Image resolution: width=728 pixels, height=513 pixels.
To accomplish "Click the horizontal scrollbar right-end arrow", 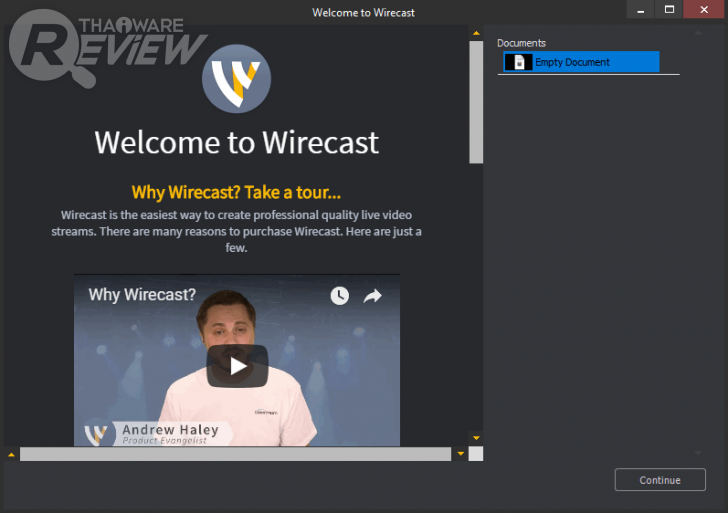I will 461,454.
